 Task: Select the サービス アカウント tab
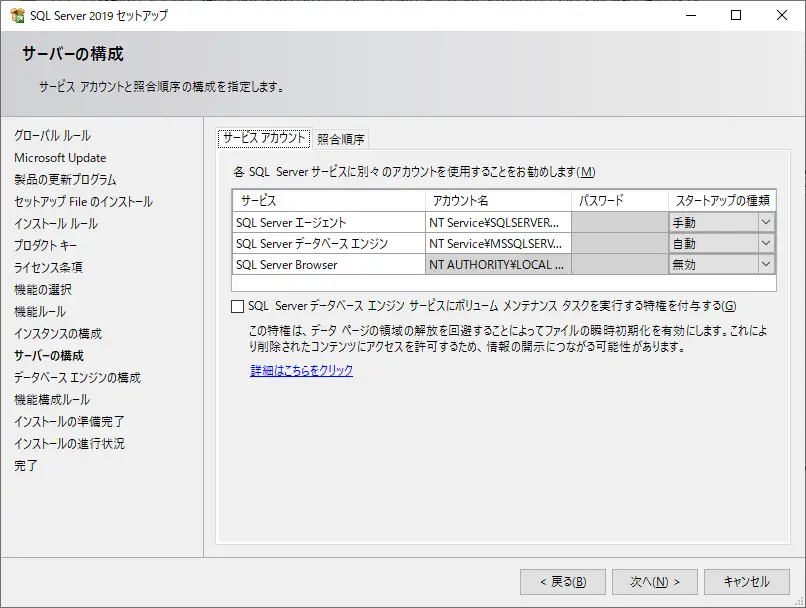[x=264, y=138]
